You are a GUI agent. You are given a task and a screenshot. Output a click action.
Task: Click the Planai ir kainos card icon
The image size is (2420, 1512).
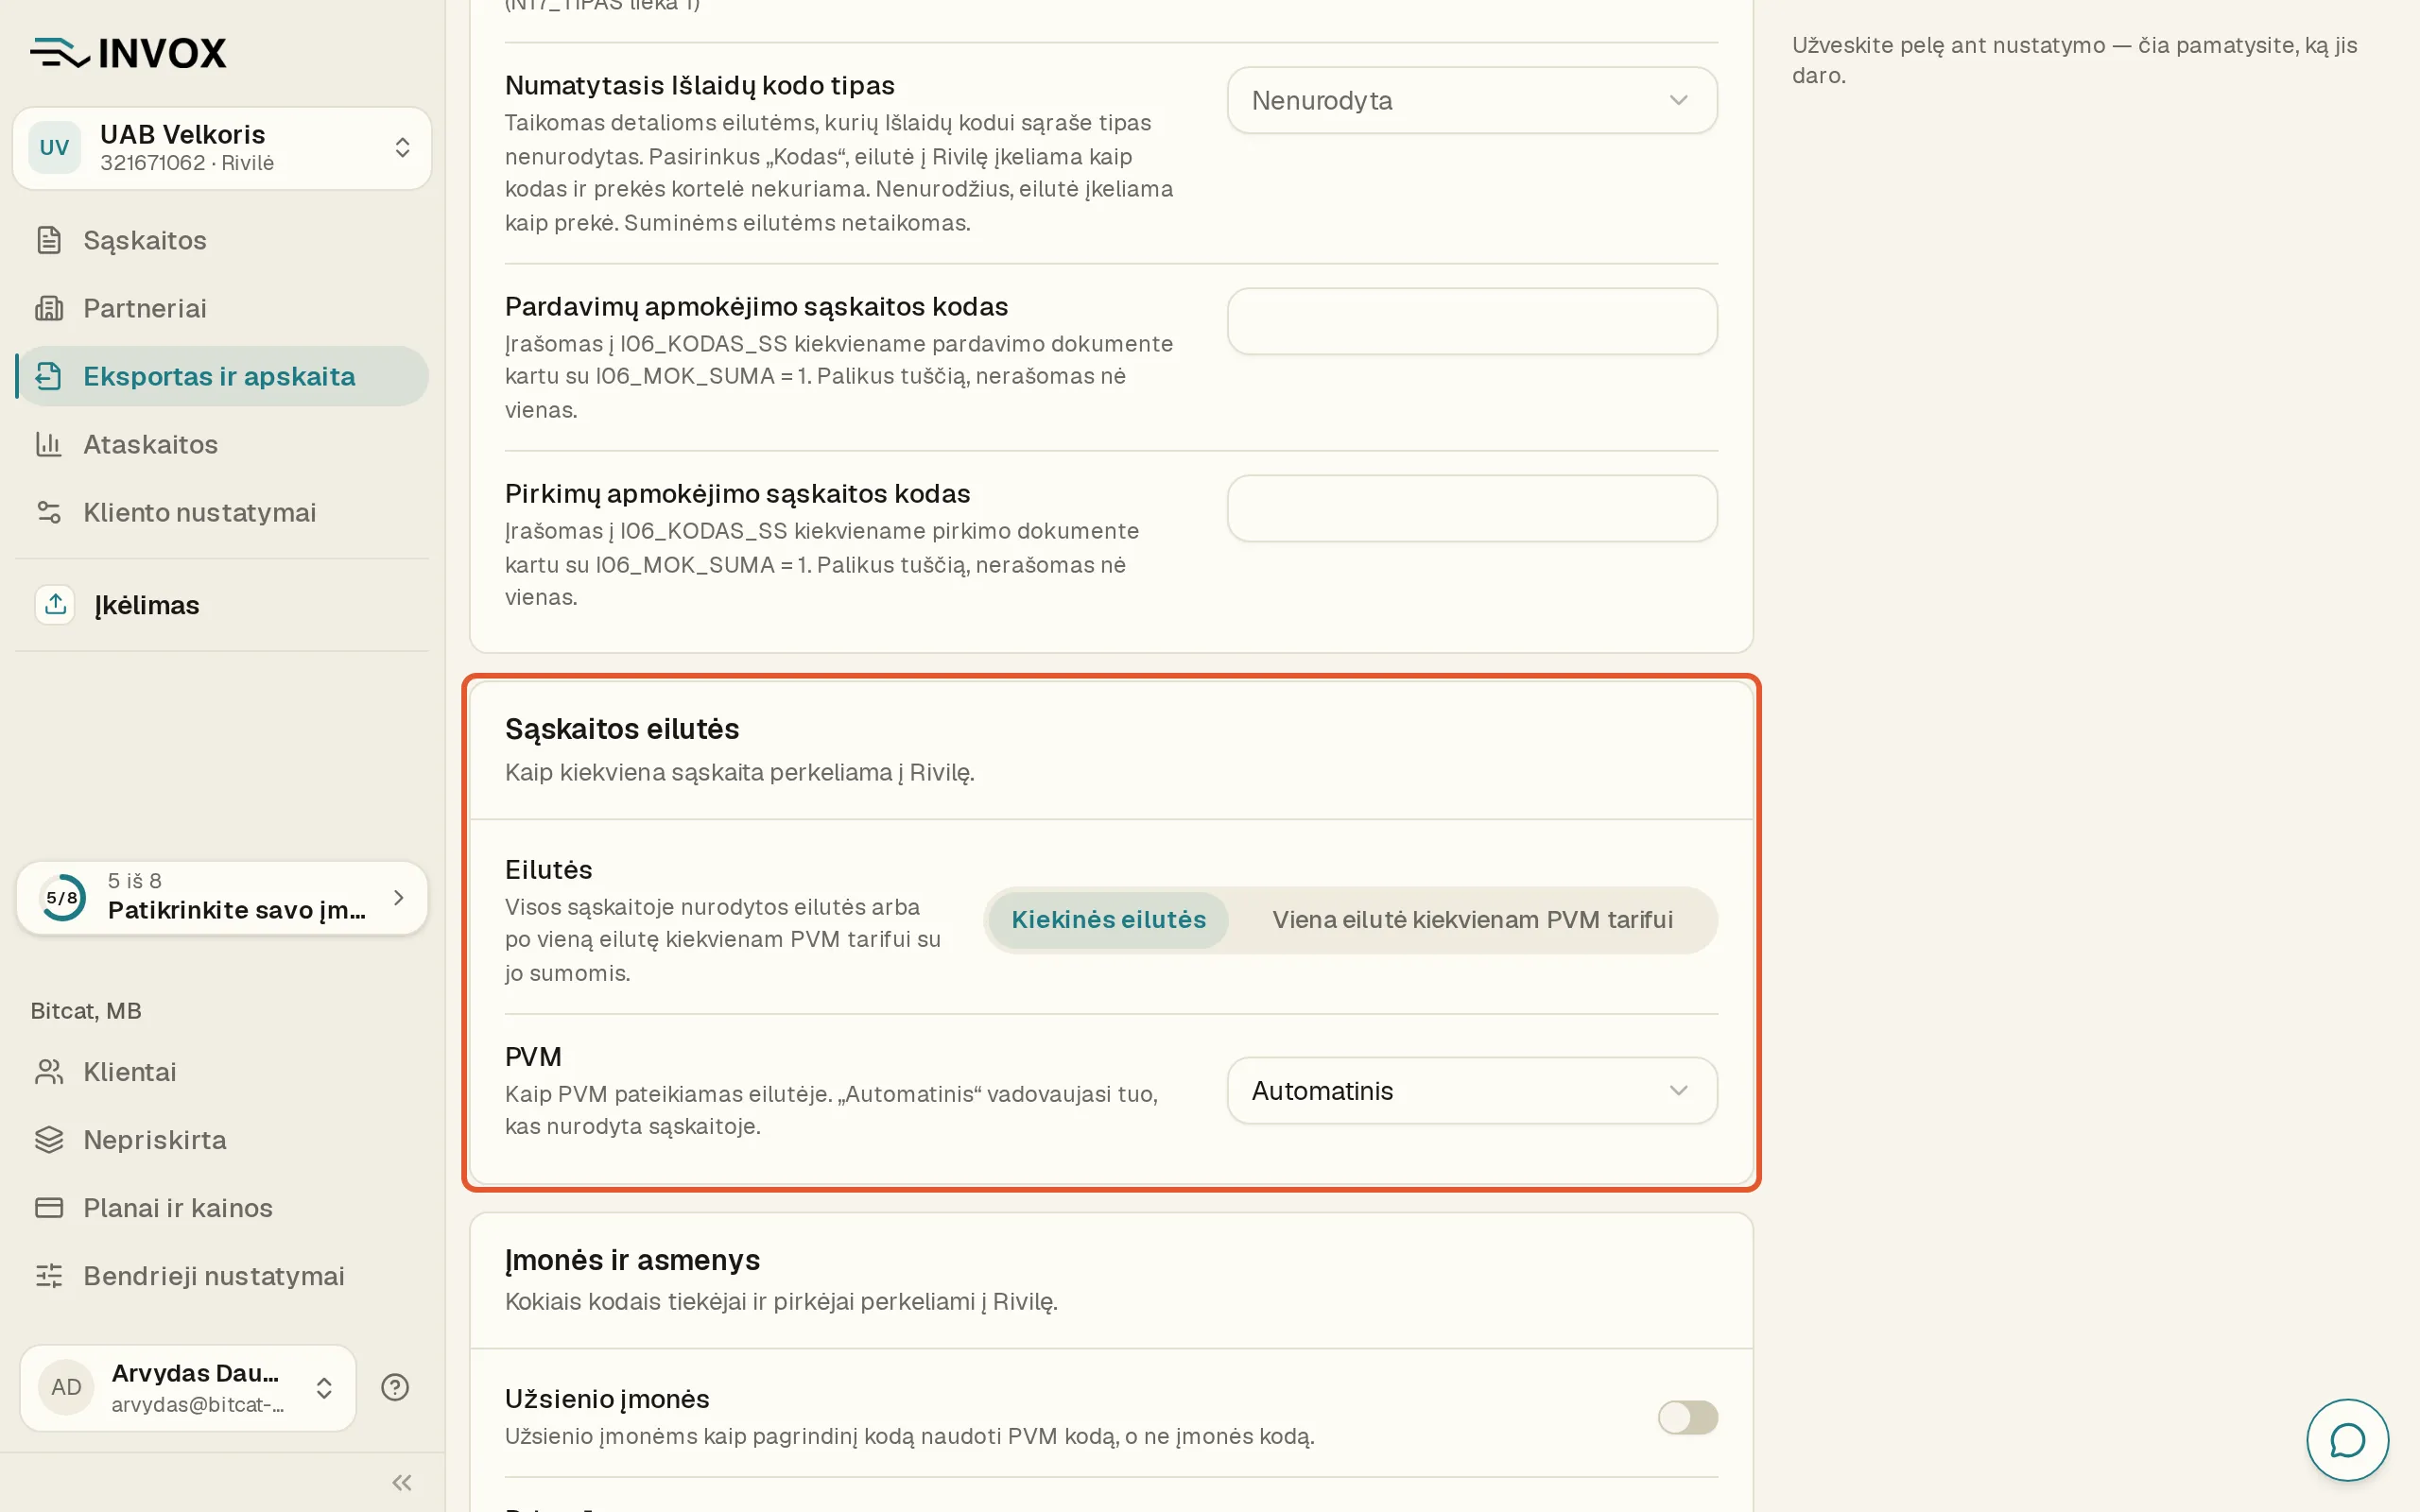pos(49,1208)
